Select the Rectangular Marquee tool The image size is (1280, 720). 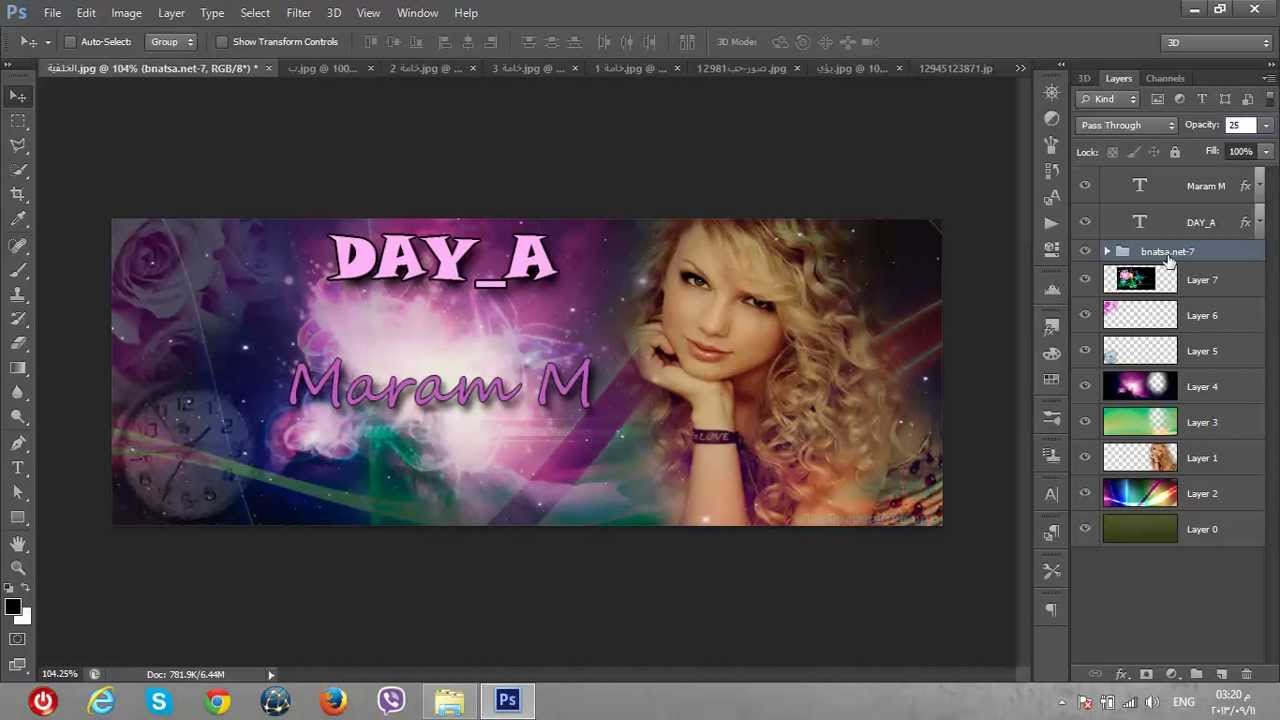(18, 121)
